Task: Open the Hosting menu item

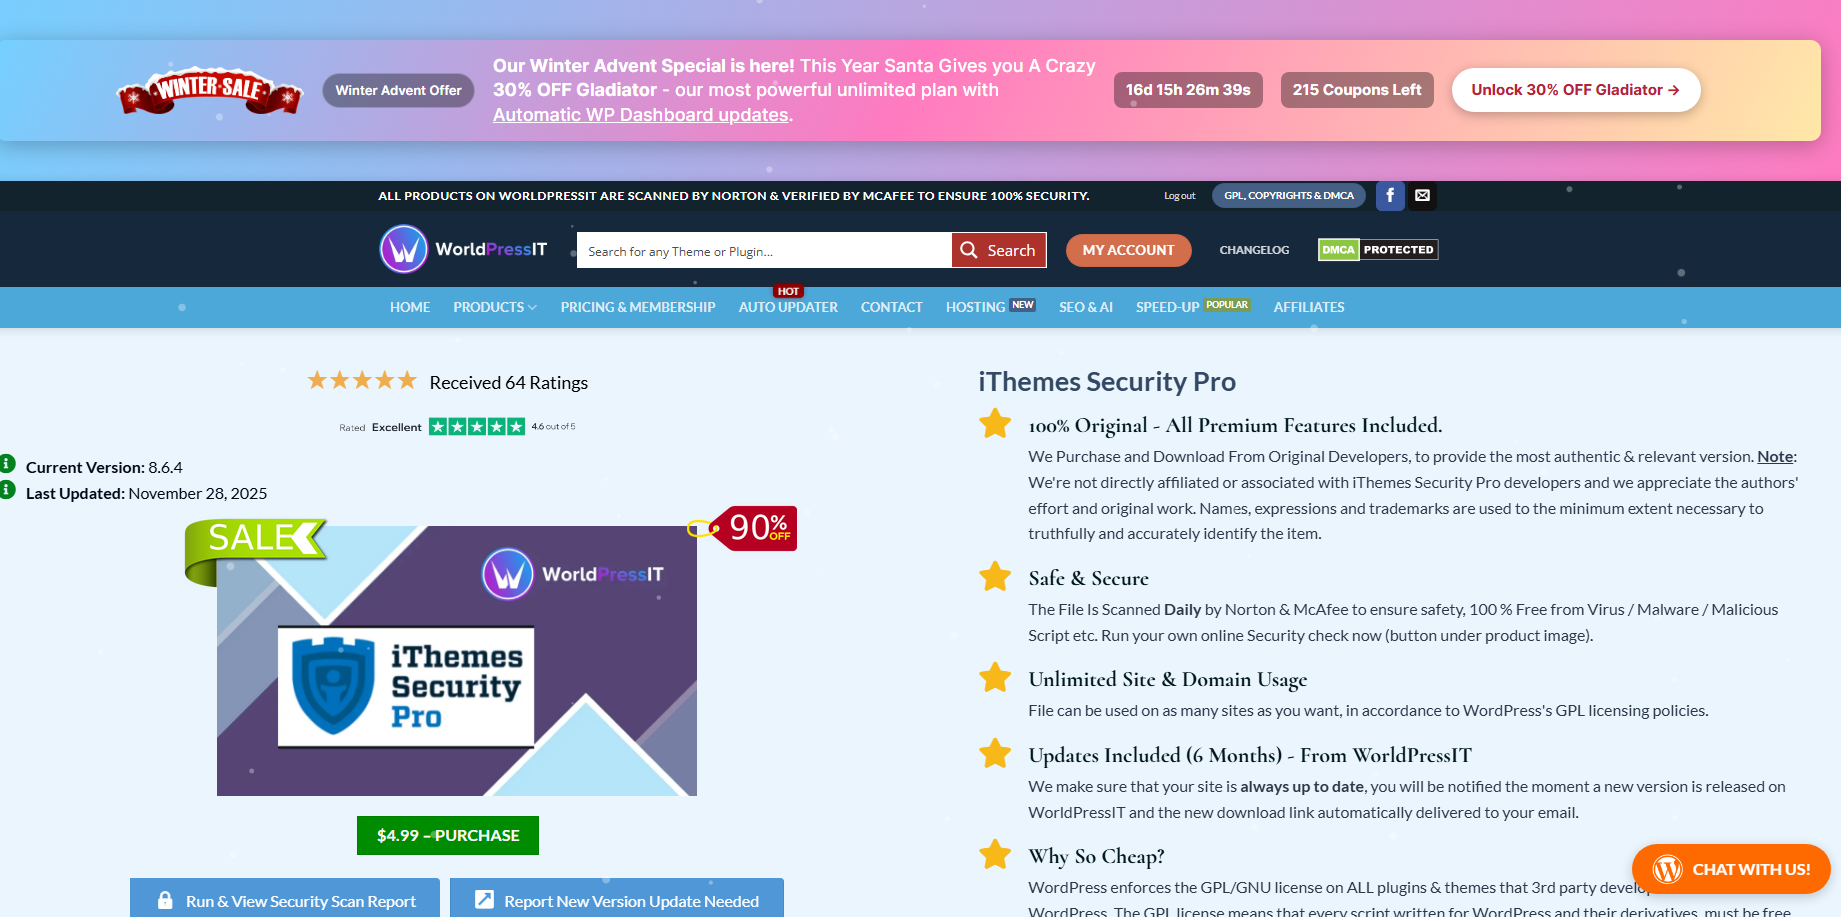Action: pyautogui.click(x=975, y=307)
